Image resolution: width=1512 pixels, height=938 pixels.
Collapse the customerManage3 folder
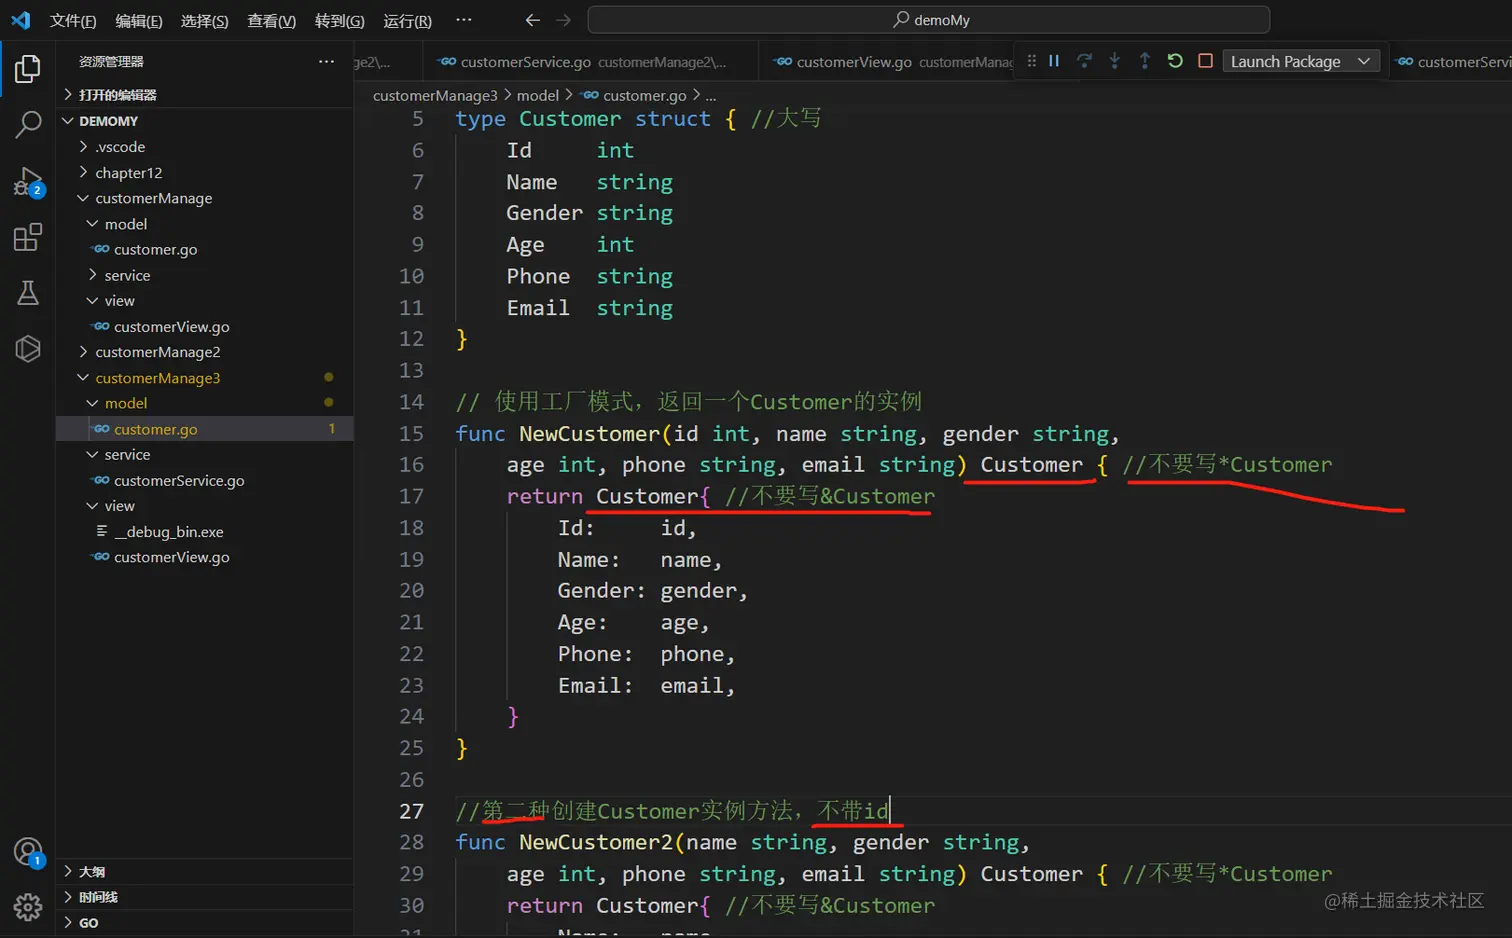157,378
